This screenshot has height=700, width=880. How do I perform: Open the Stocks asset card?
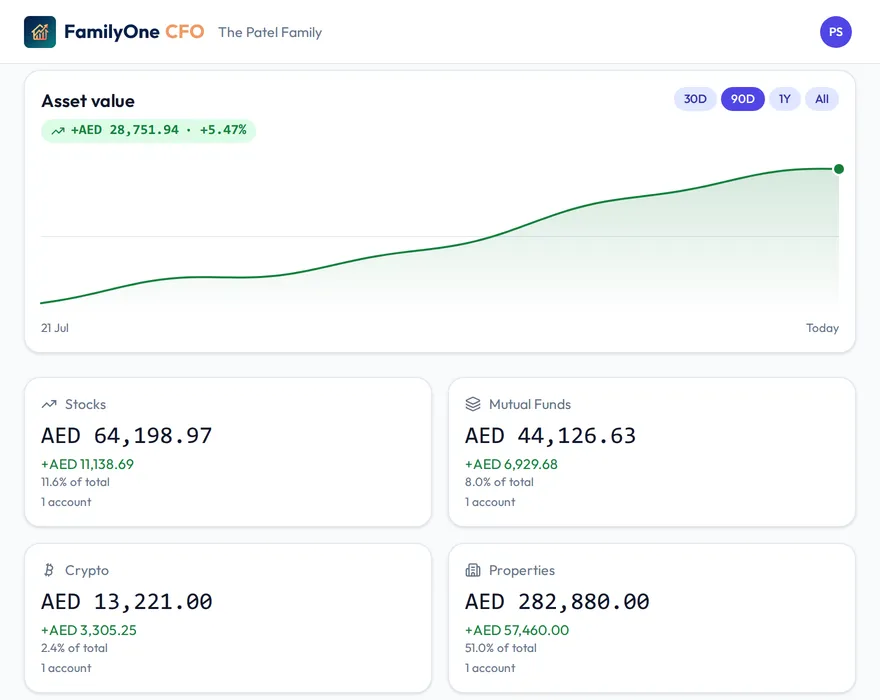(228, 452)
